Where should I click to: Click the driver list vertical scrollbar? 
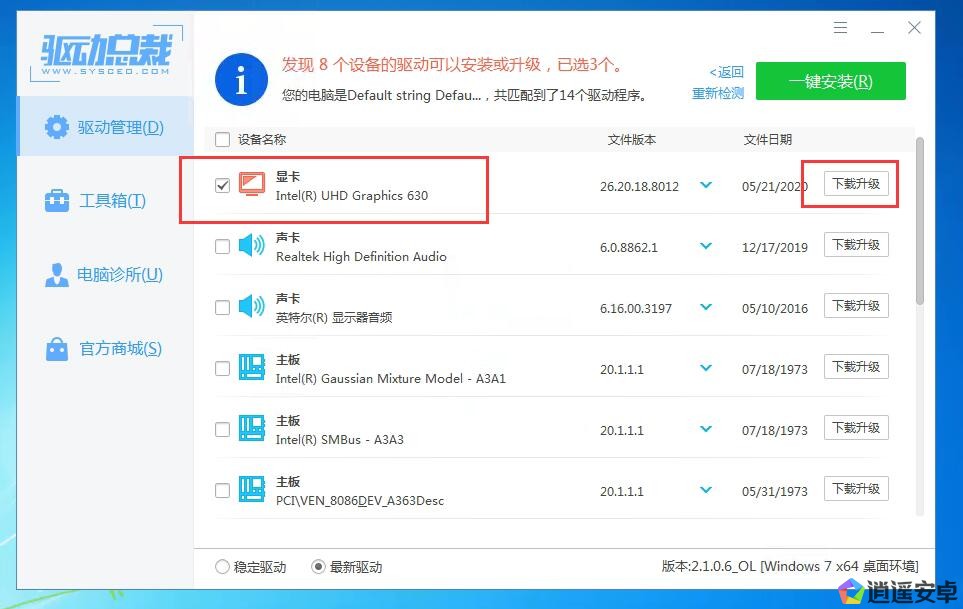(x=920, y=220)
